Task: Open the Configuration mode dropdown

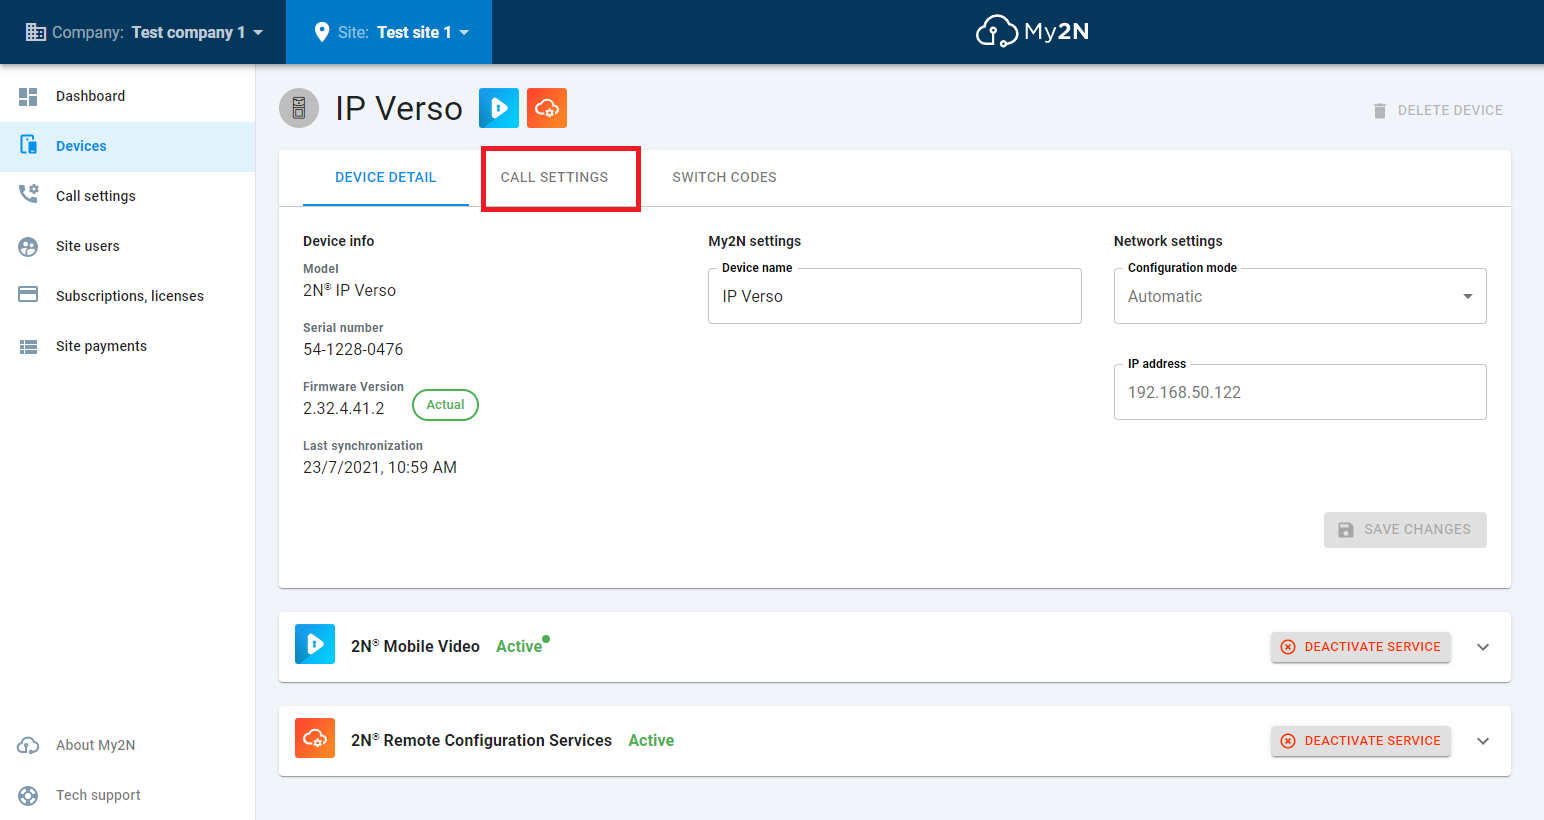Action: point(1467,296)
